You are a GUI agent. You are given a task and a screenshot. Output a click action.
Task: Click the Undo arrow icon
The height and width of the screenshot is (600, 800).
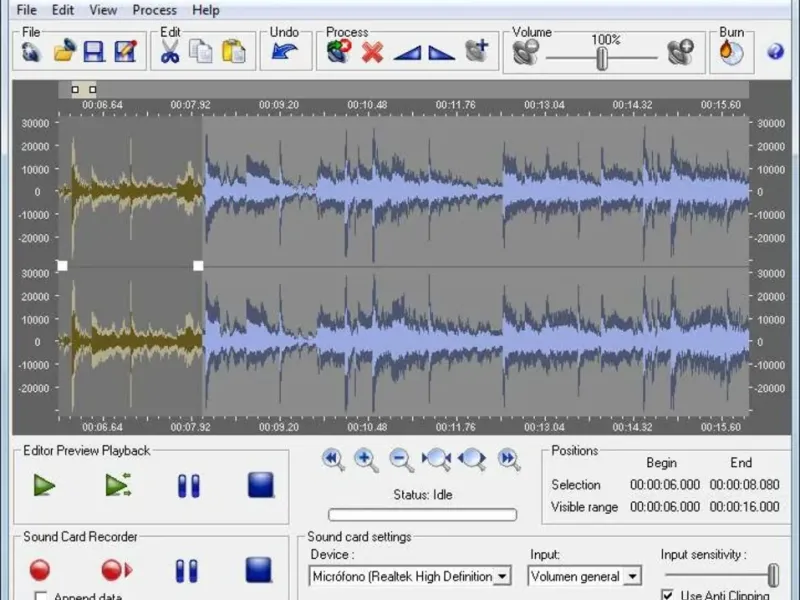285,52
